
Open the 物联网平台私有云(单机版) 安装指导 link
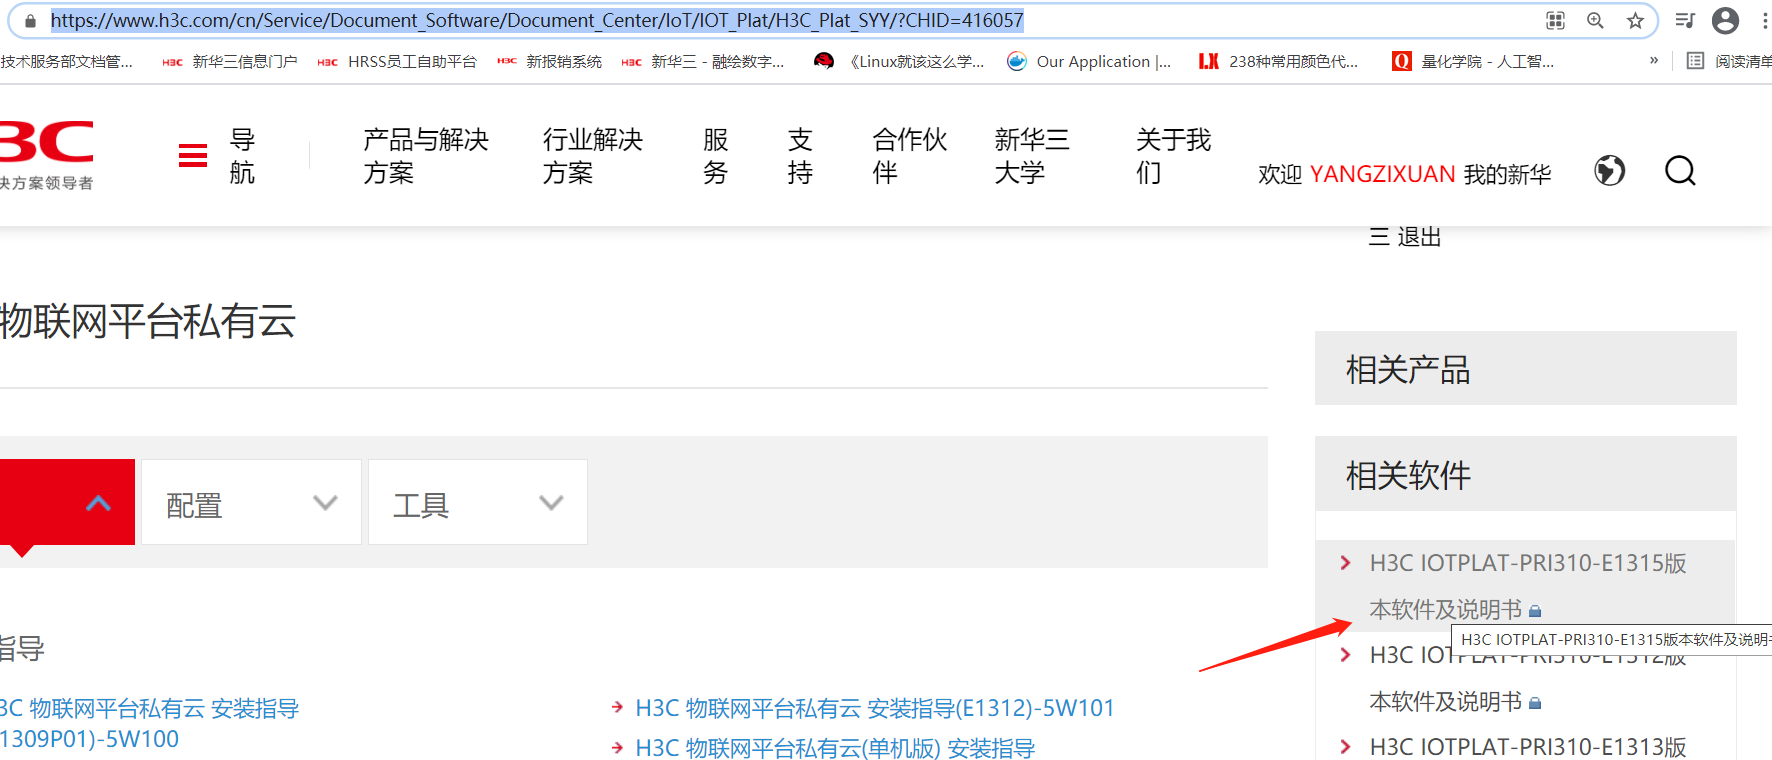835,748
